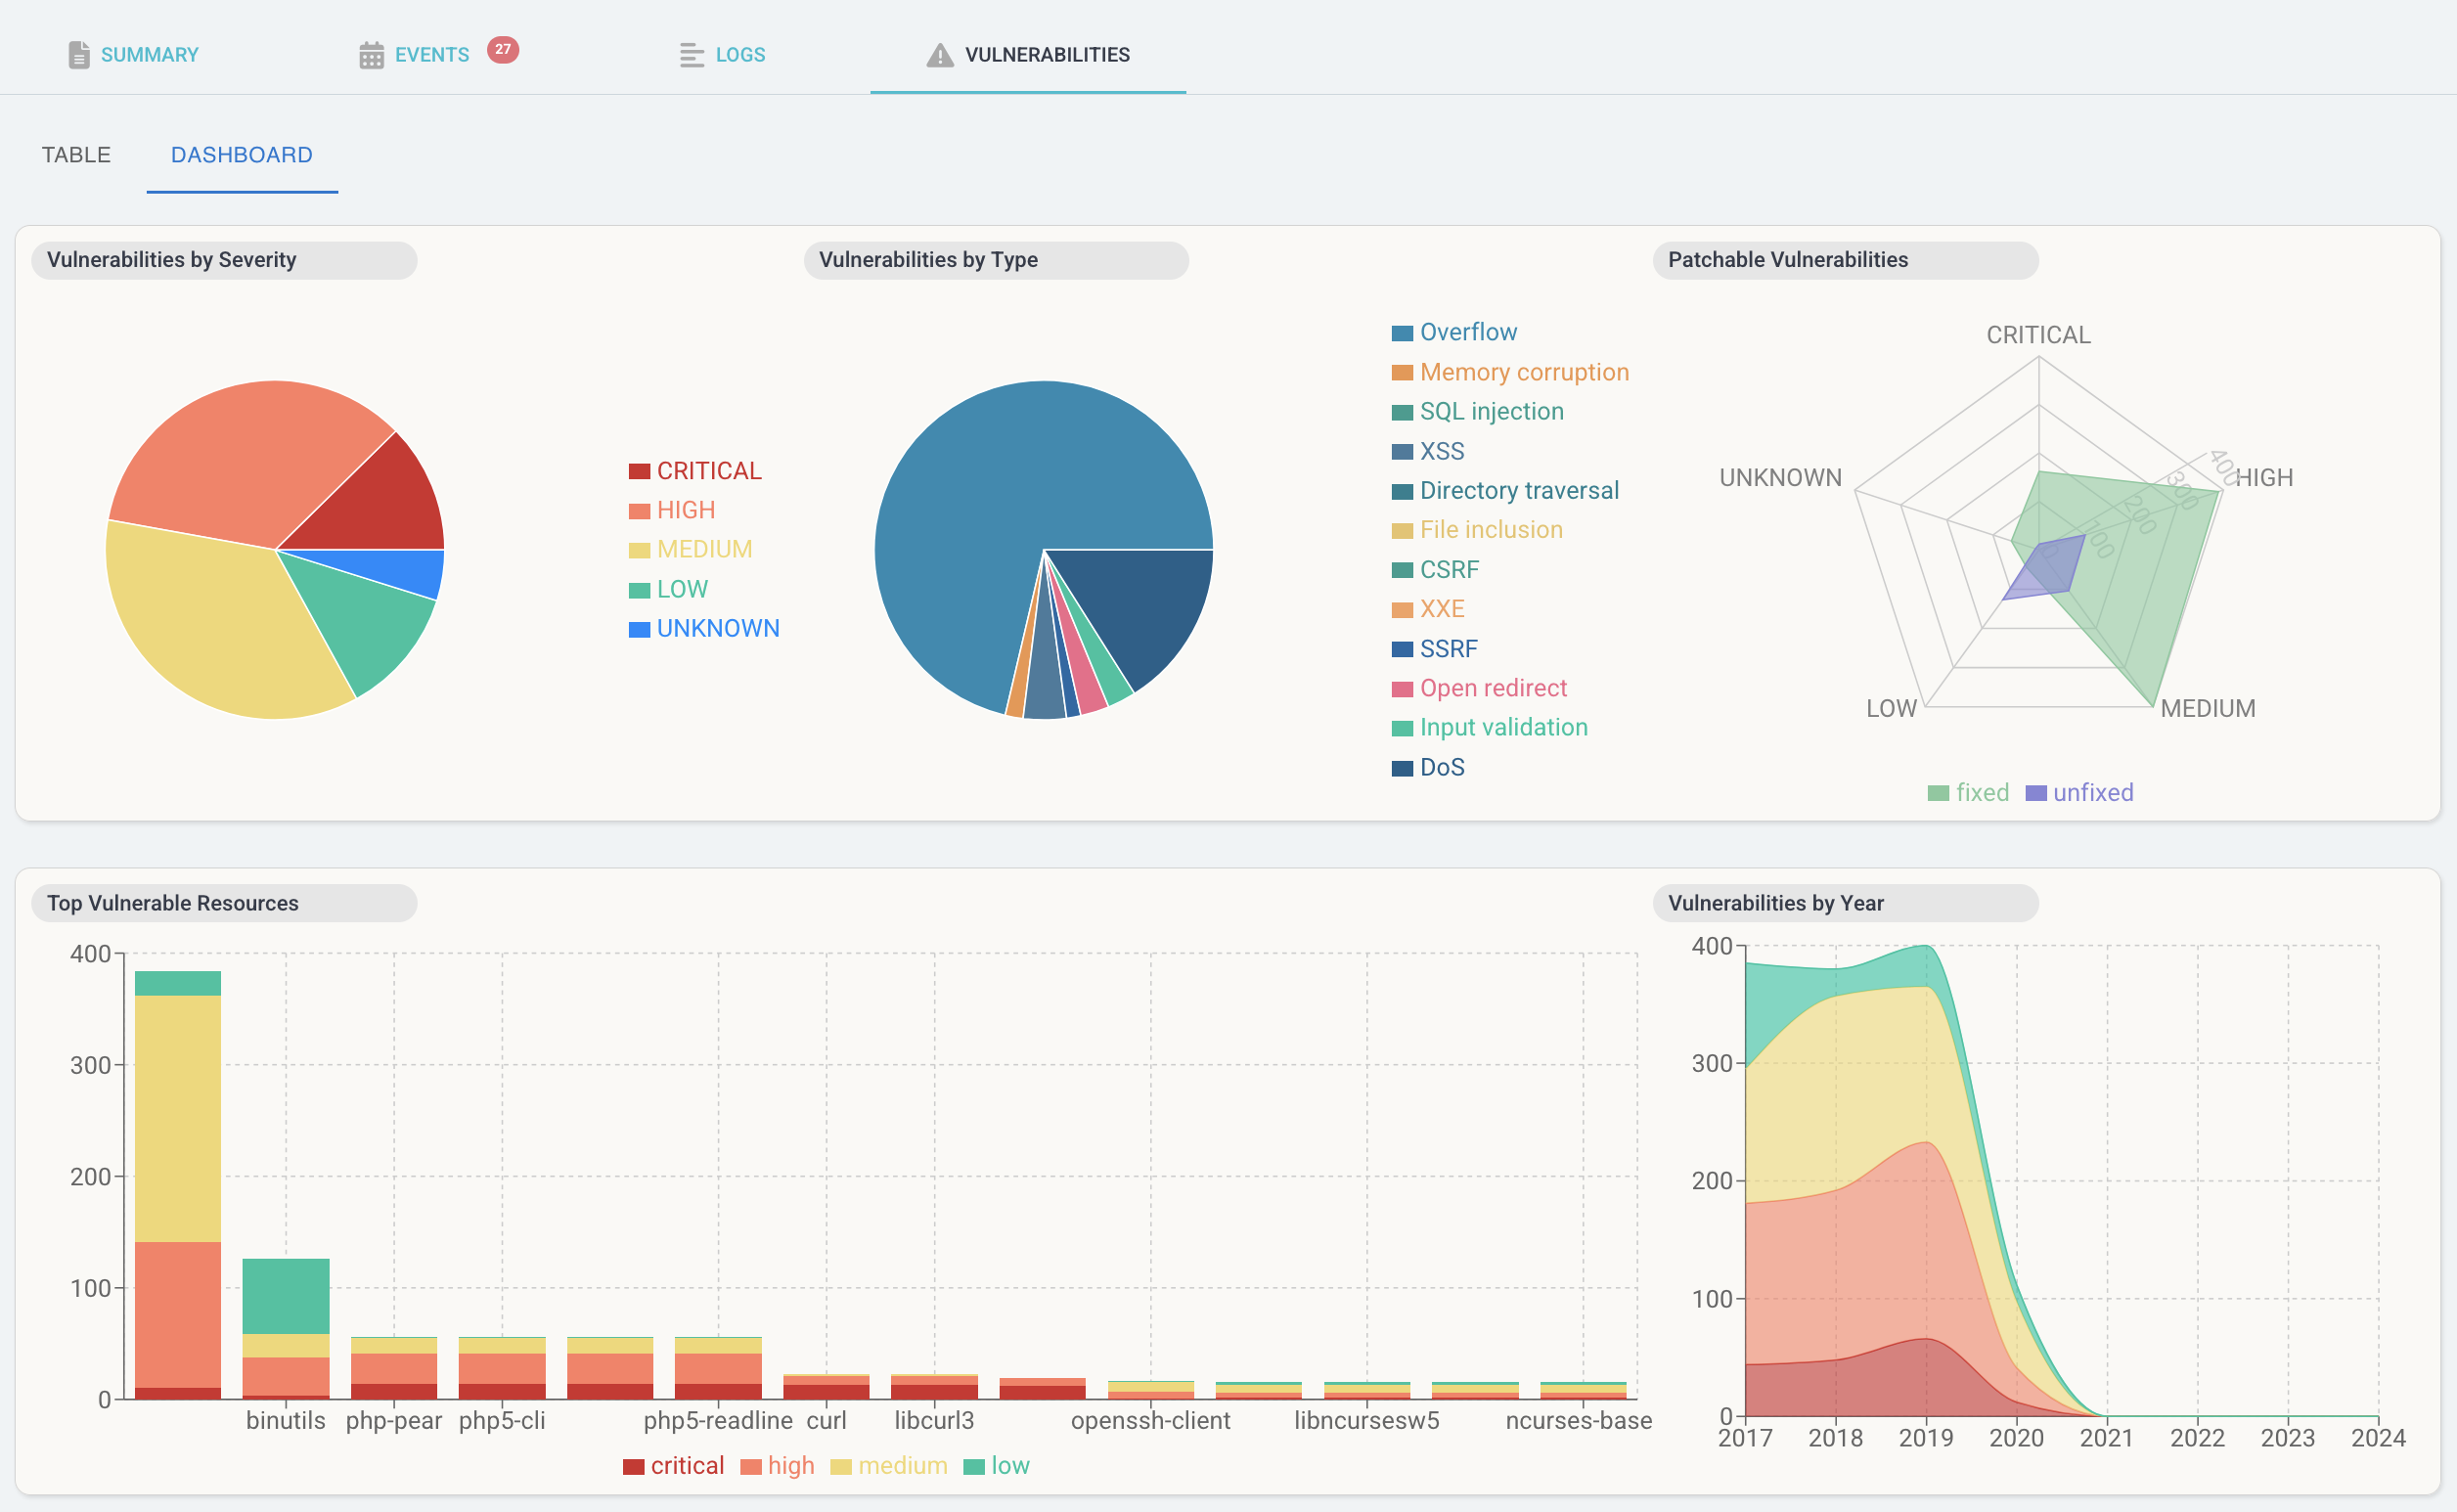
Task: Toggle DoS legend entry
Action: click(1441, 767)
